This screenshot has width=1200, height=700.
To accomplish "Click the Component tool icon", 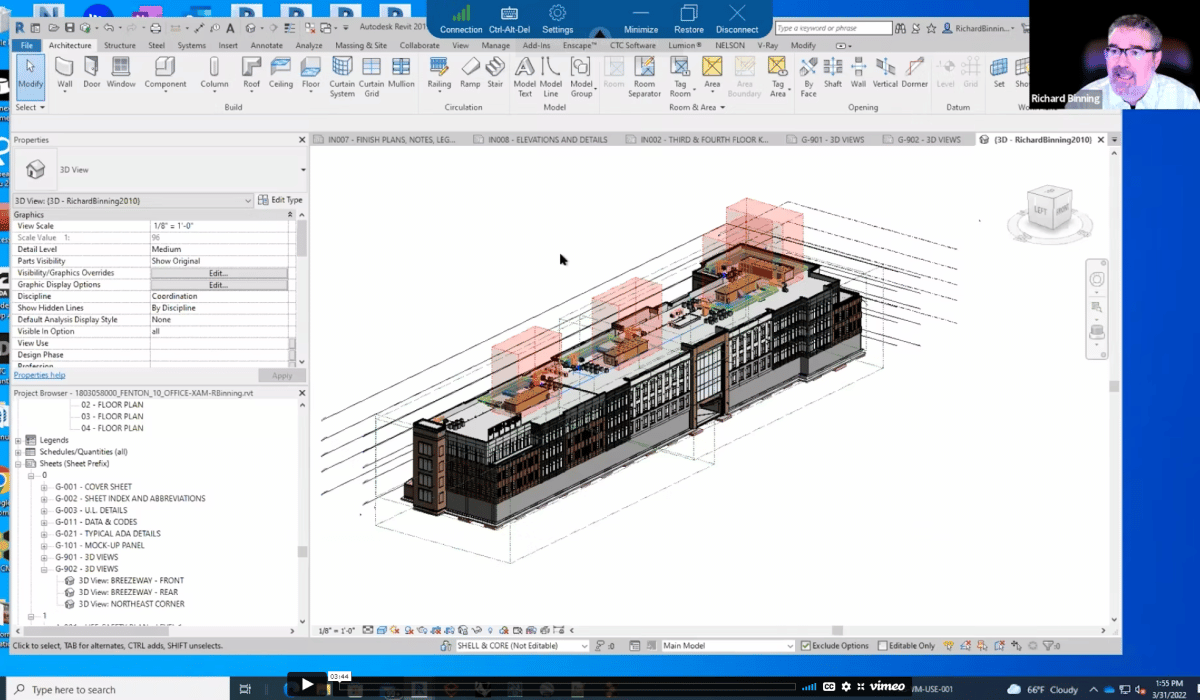I will click(165, 72).
